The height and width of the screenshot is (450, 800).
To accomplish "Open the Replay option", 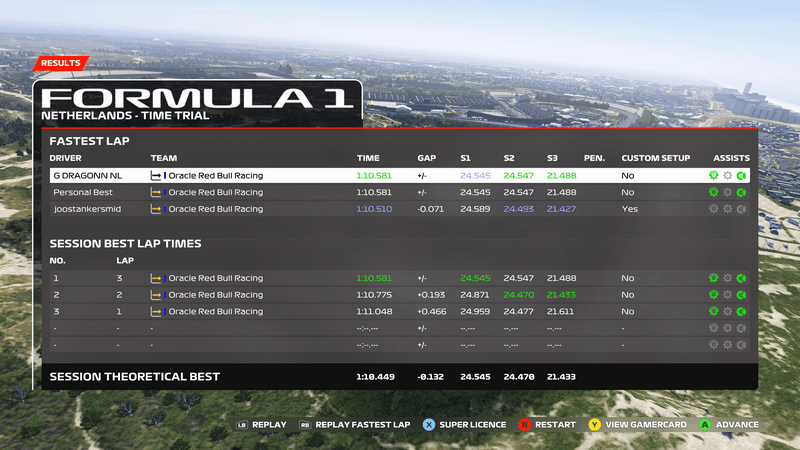I will (261, 424).
